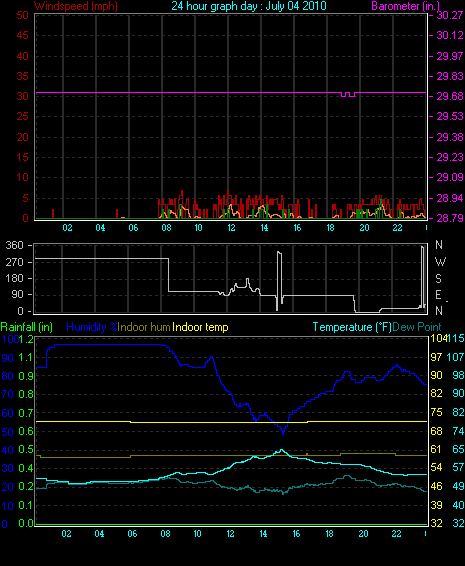Click the Barometer (in.) axis label
The width and height of the screenshot is (465, 566).
(x=406, y=6)
